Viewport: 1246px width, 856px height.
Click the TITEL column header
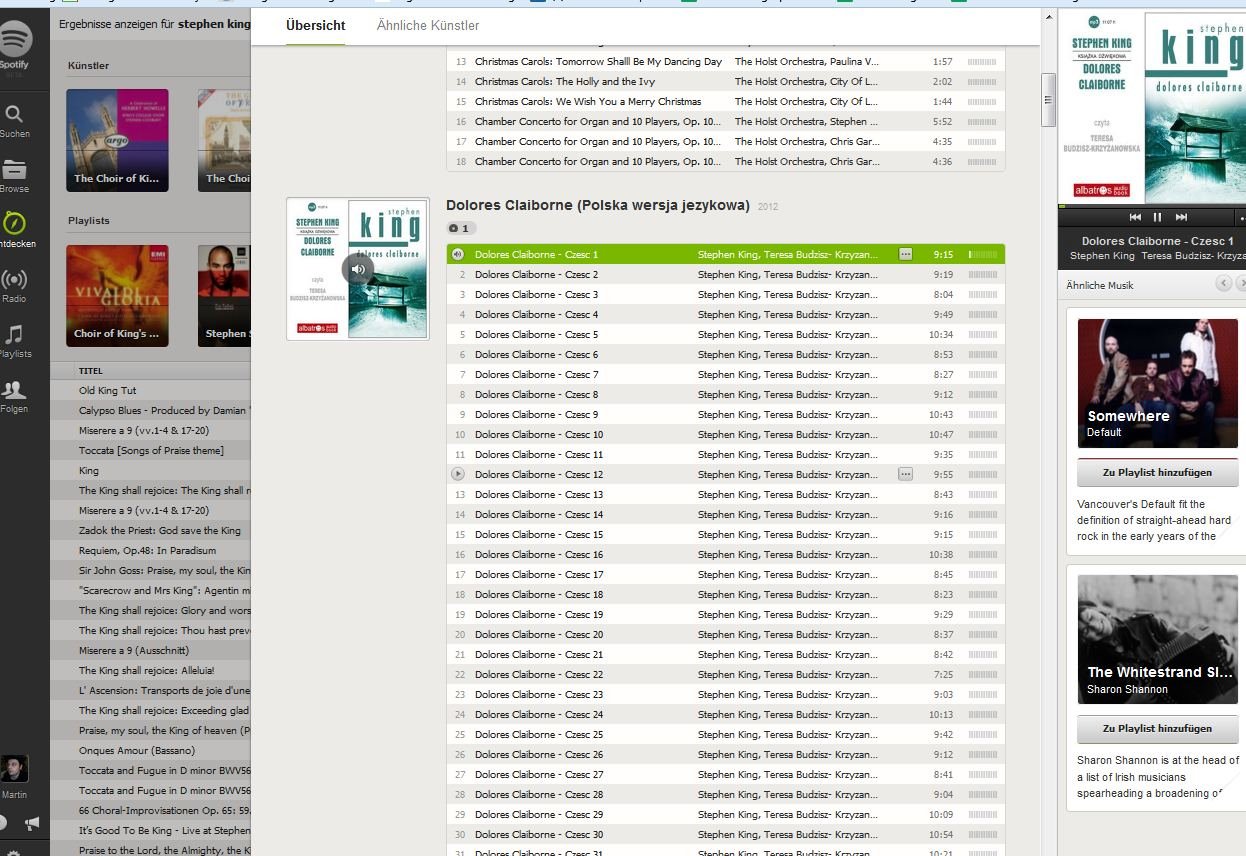click(91, 371)
